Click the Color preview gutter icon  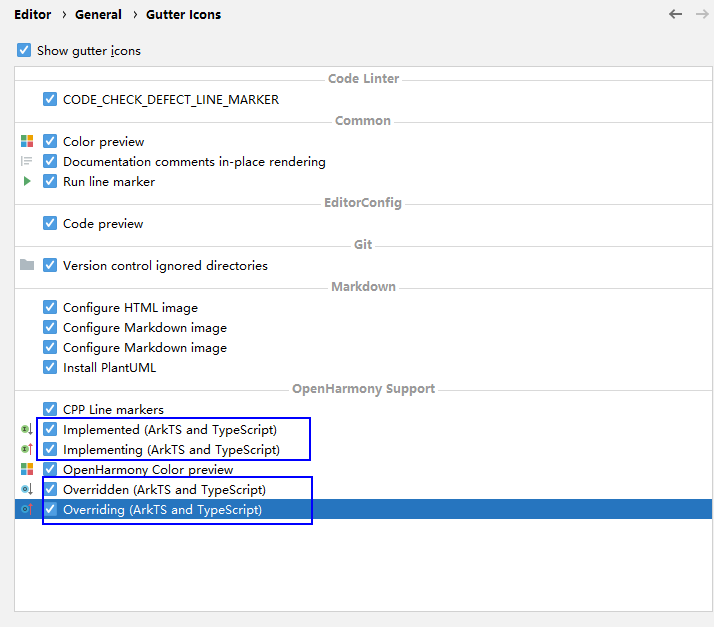point(27,141)
